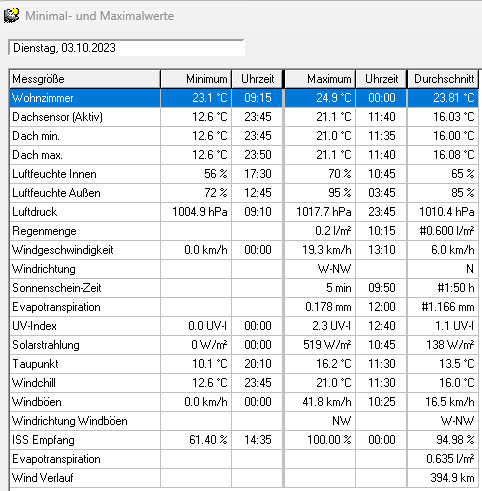
Task: Click the Maximum column header
Action: pos(320,79)
